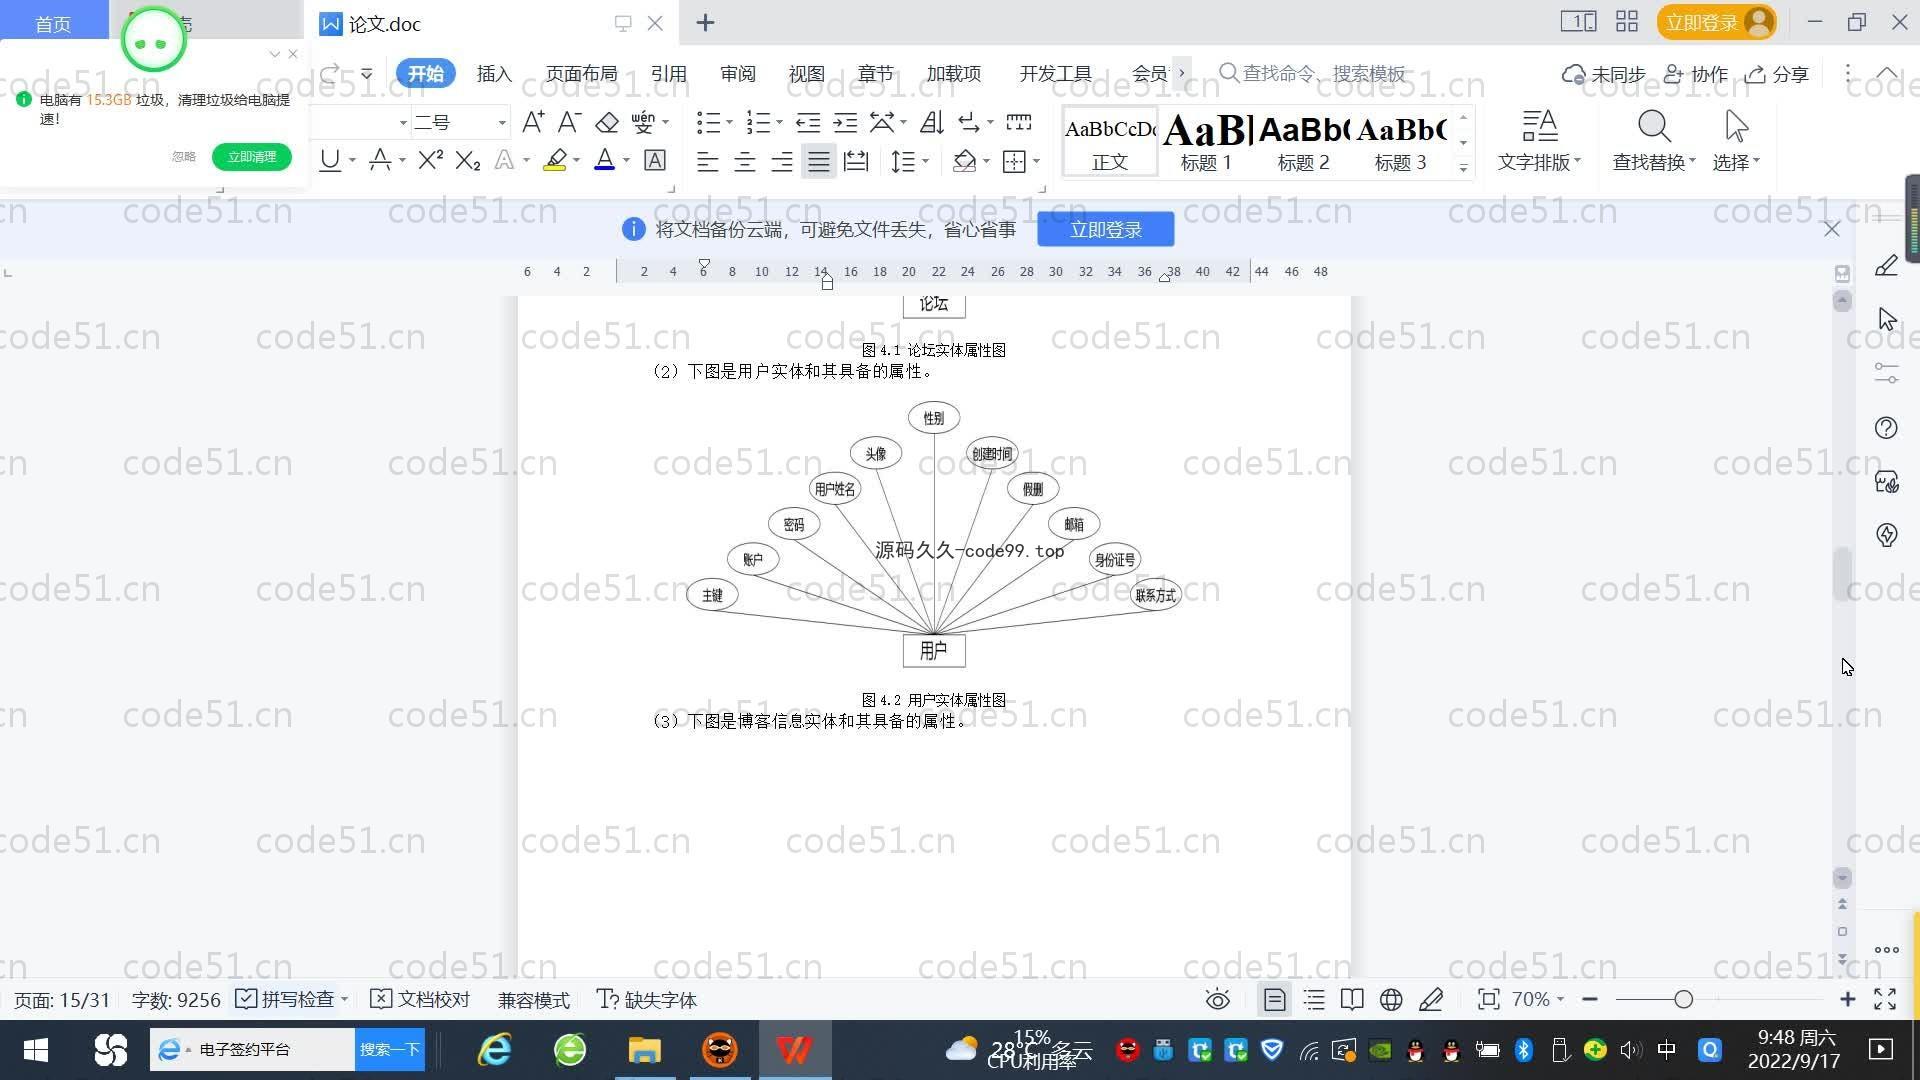Apply the 标题 3 style

pos(1401,141)
